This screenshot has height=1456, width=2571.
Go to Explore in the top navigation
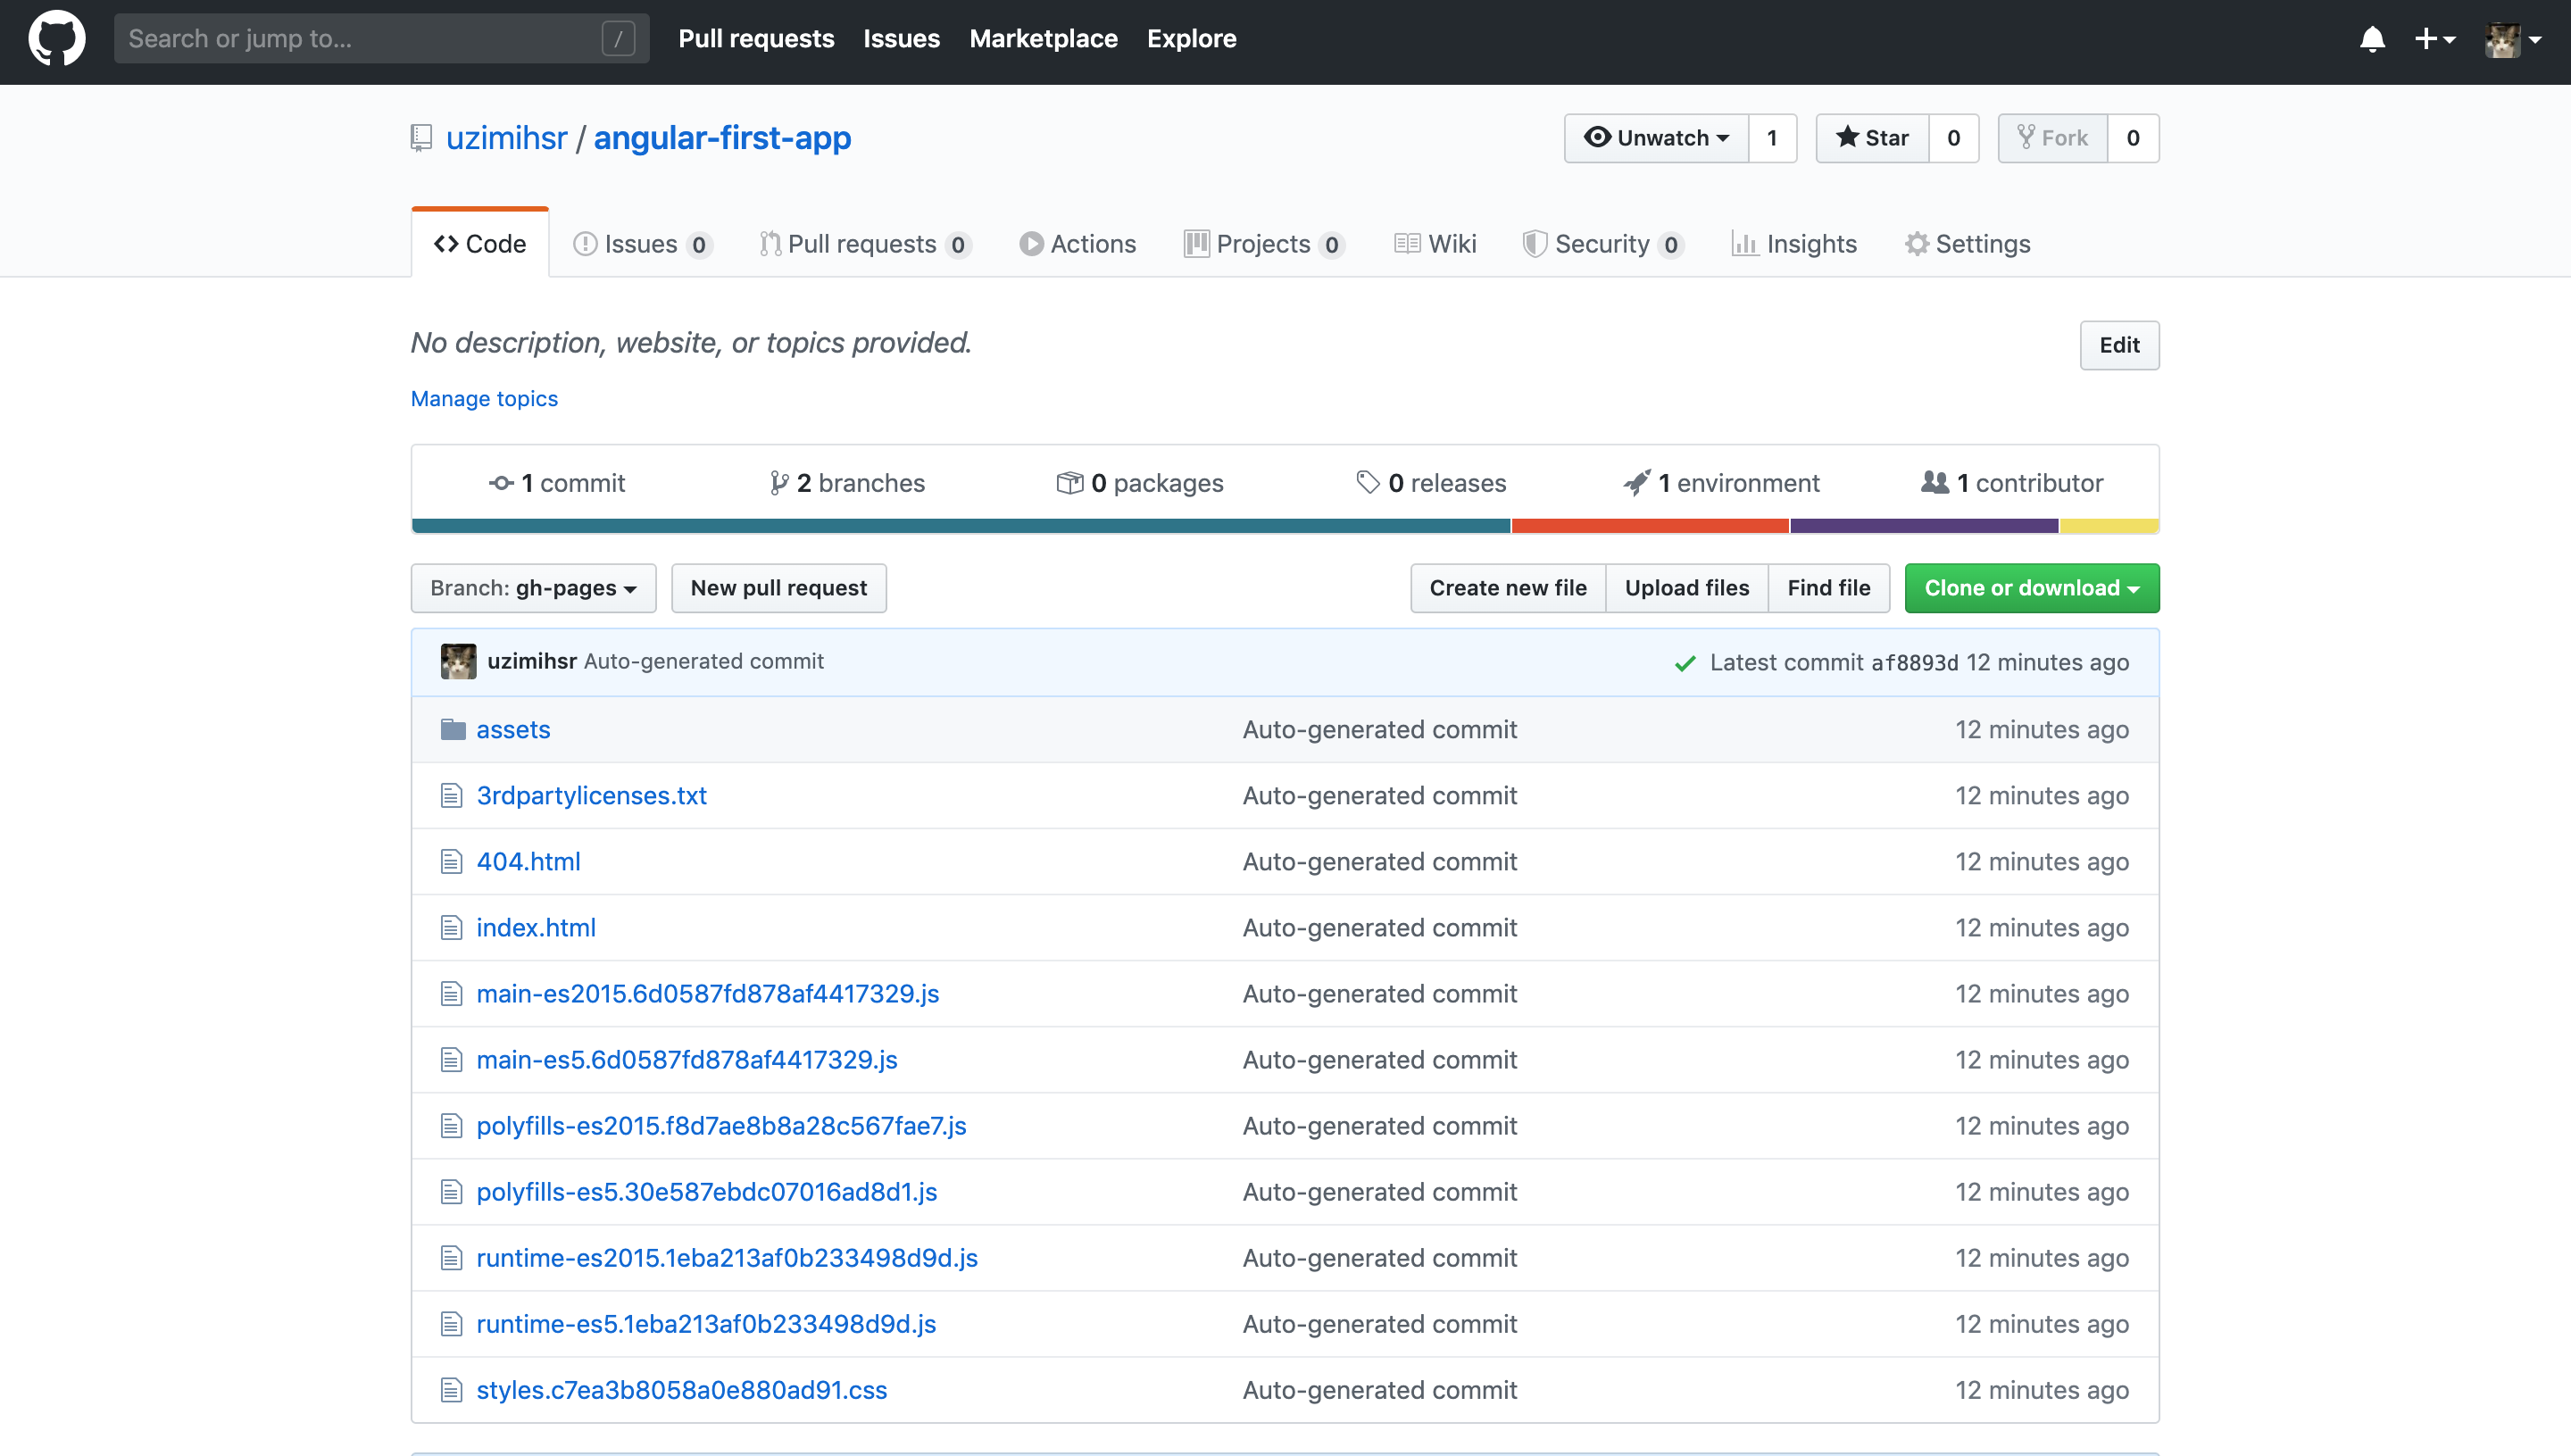[x=1191, y=39]
